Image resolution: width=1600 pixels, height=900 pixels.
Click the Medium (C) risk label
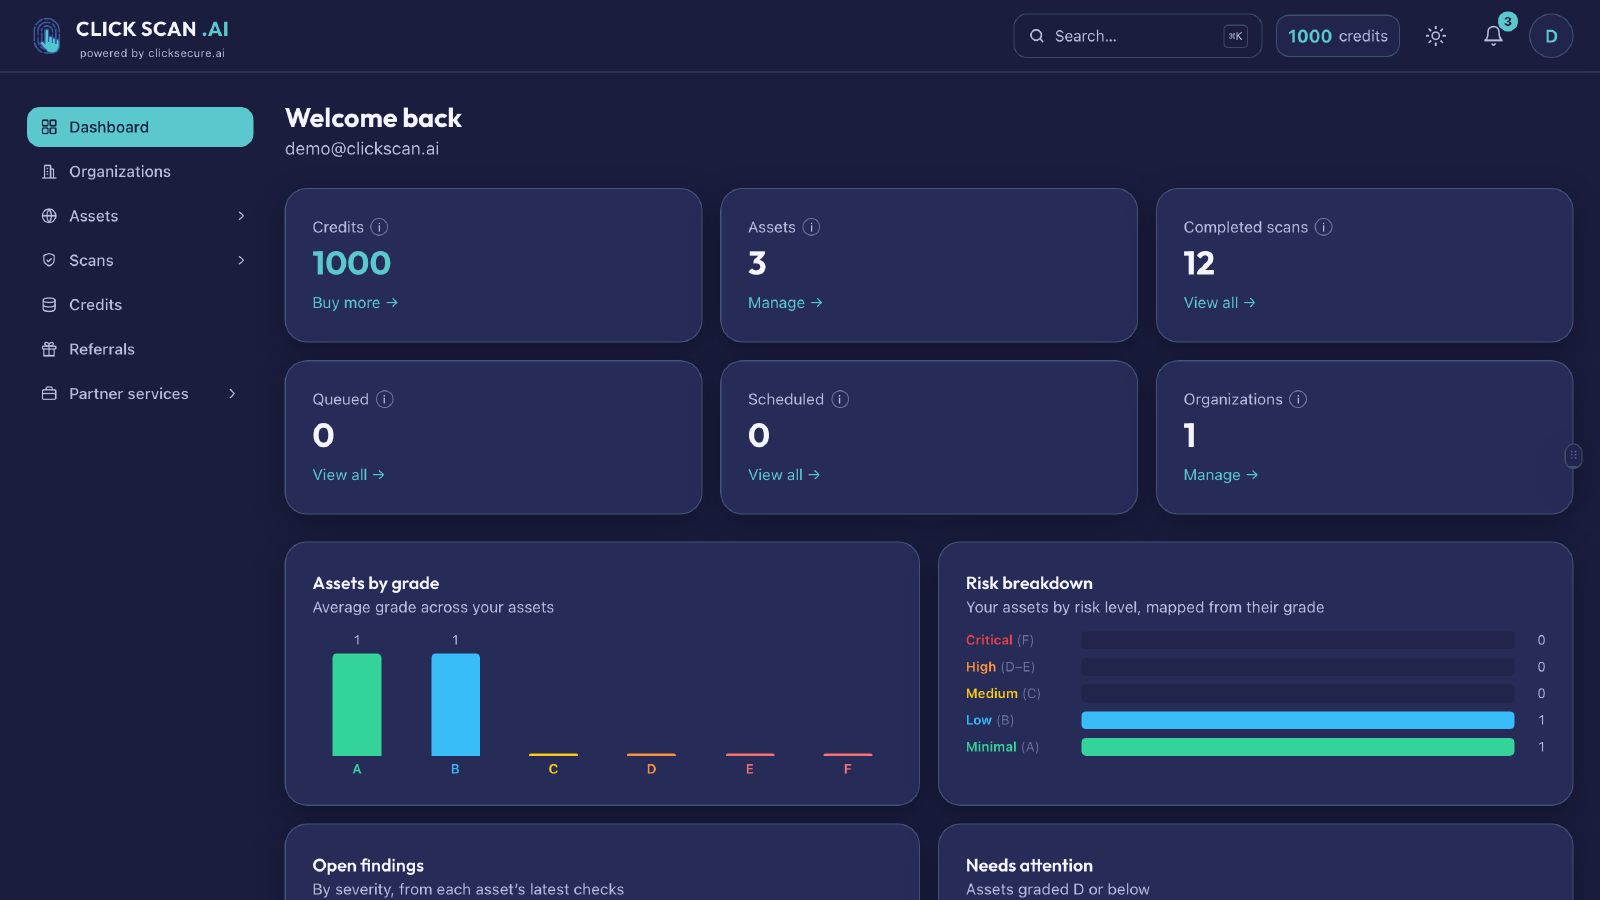[1003, 693]
